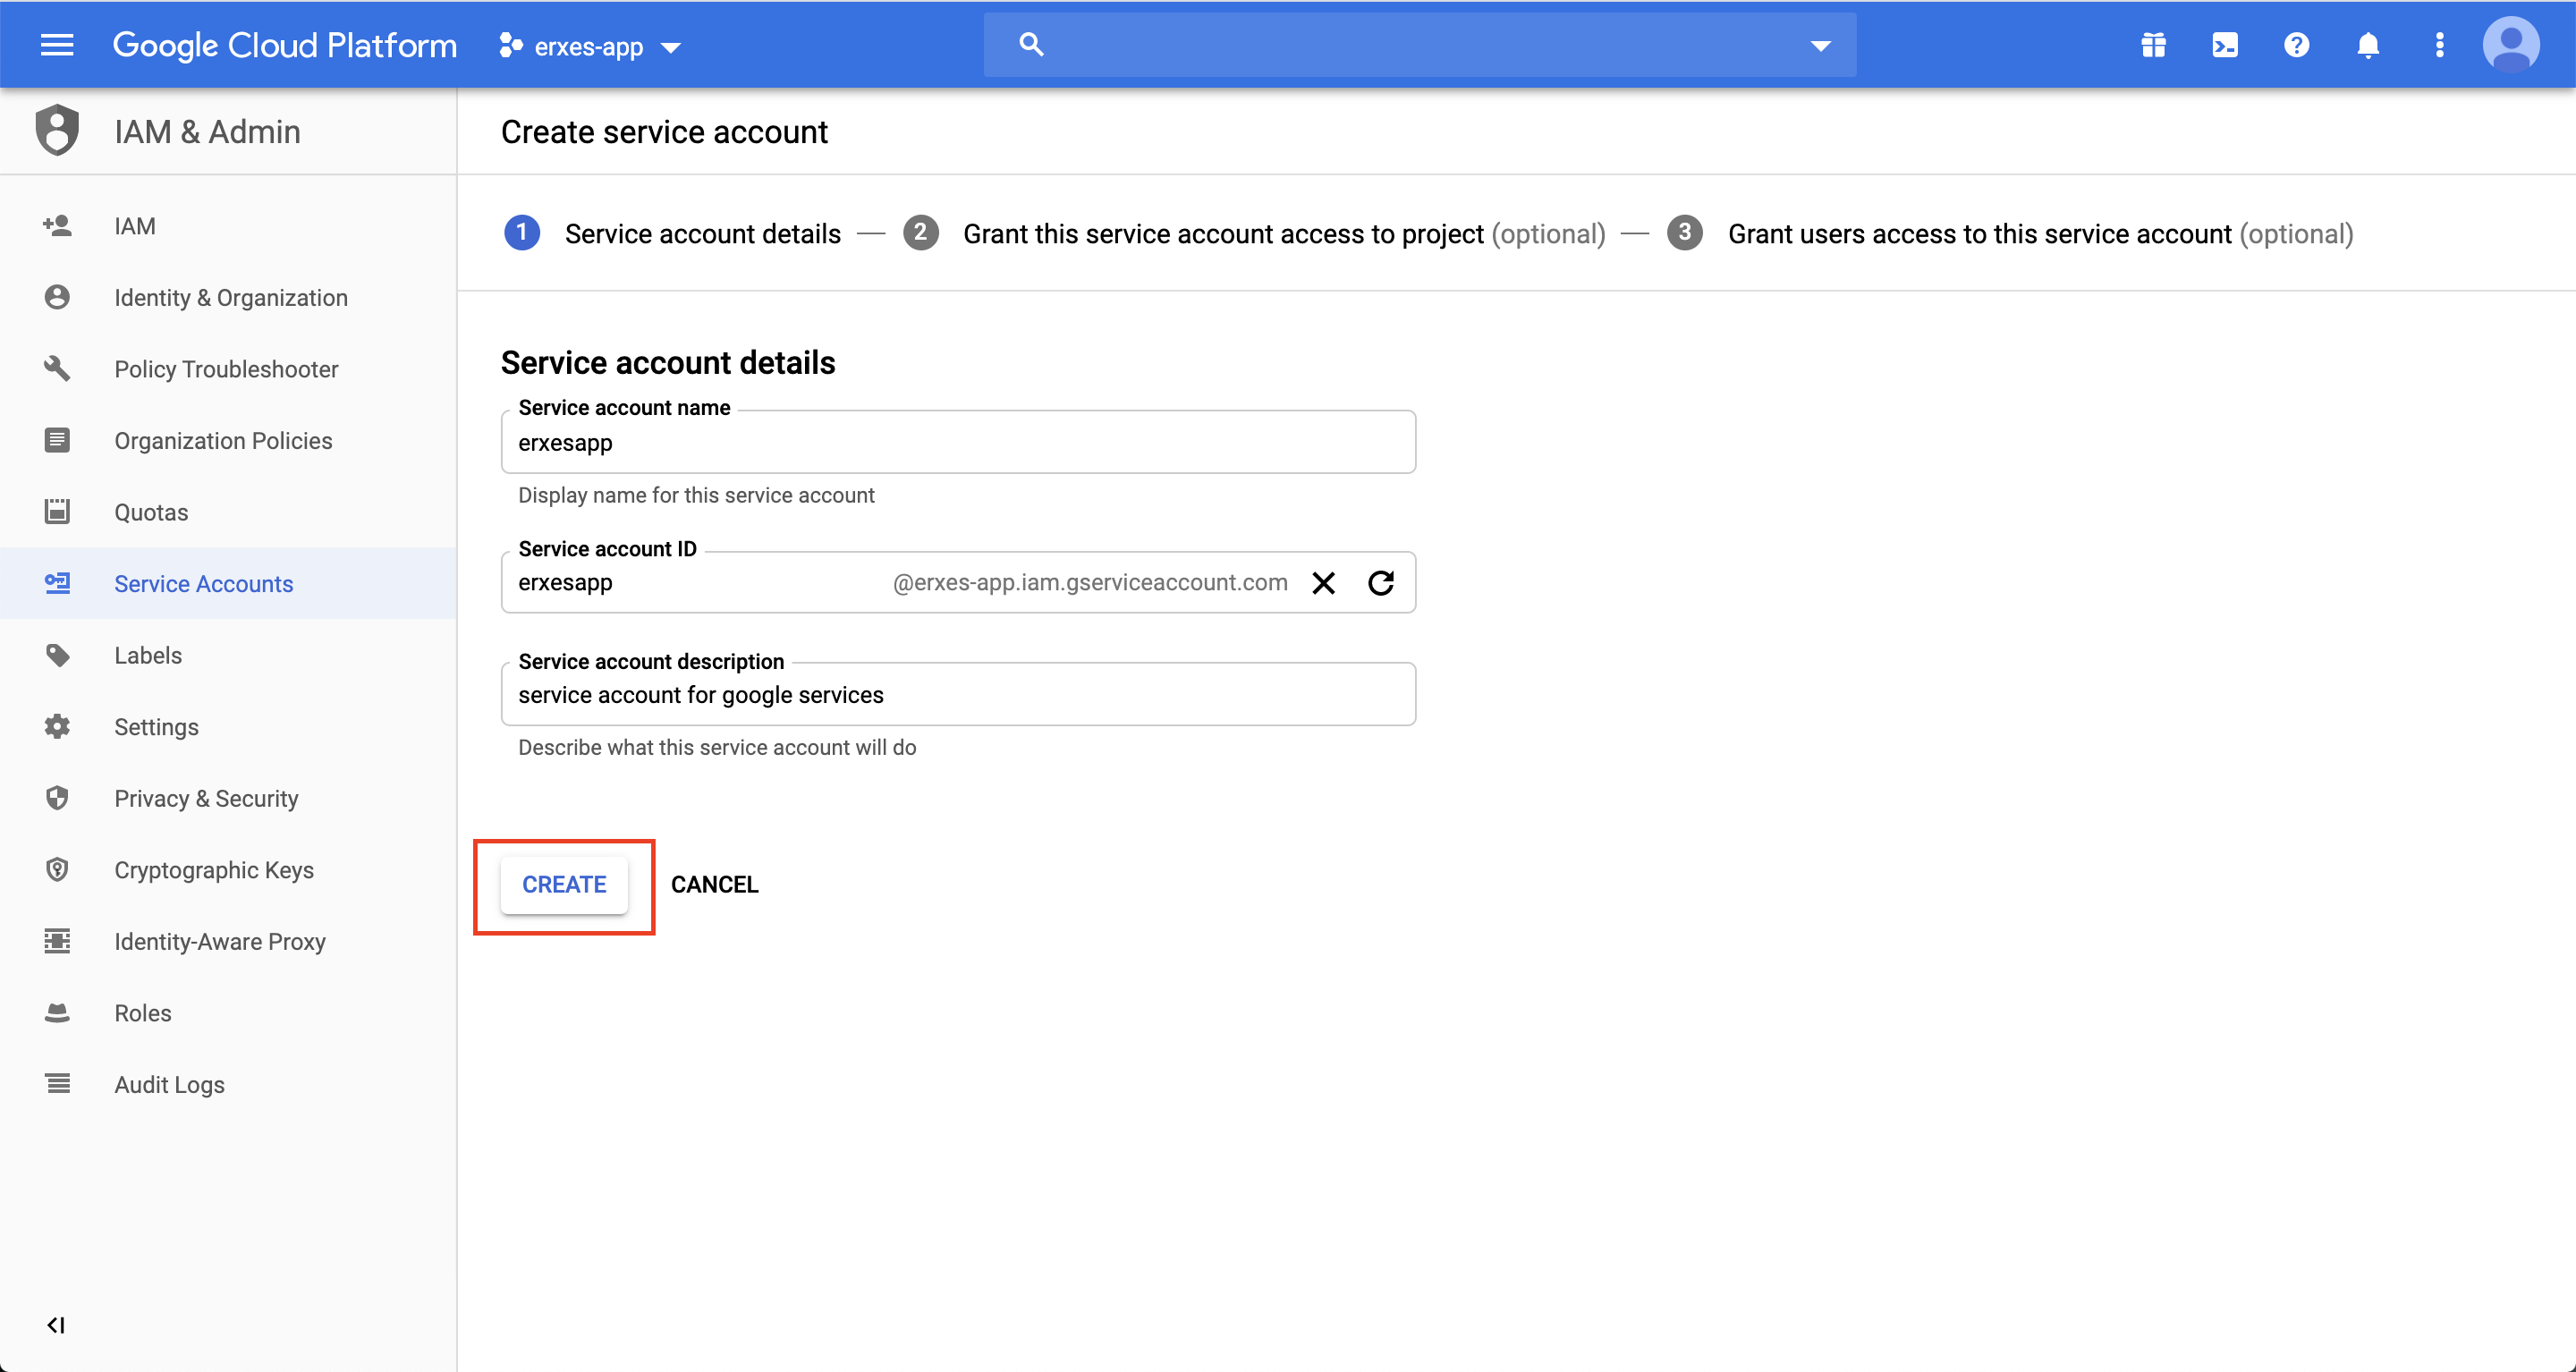Open the user account avatar
The height and width of the screenshot is (1372, 2576).
tap(2510, 45)
